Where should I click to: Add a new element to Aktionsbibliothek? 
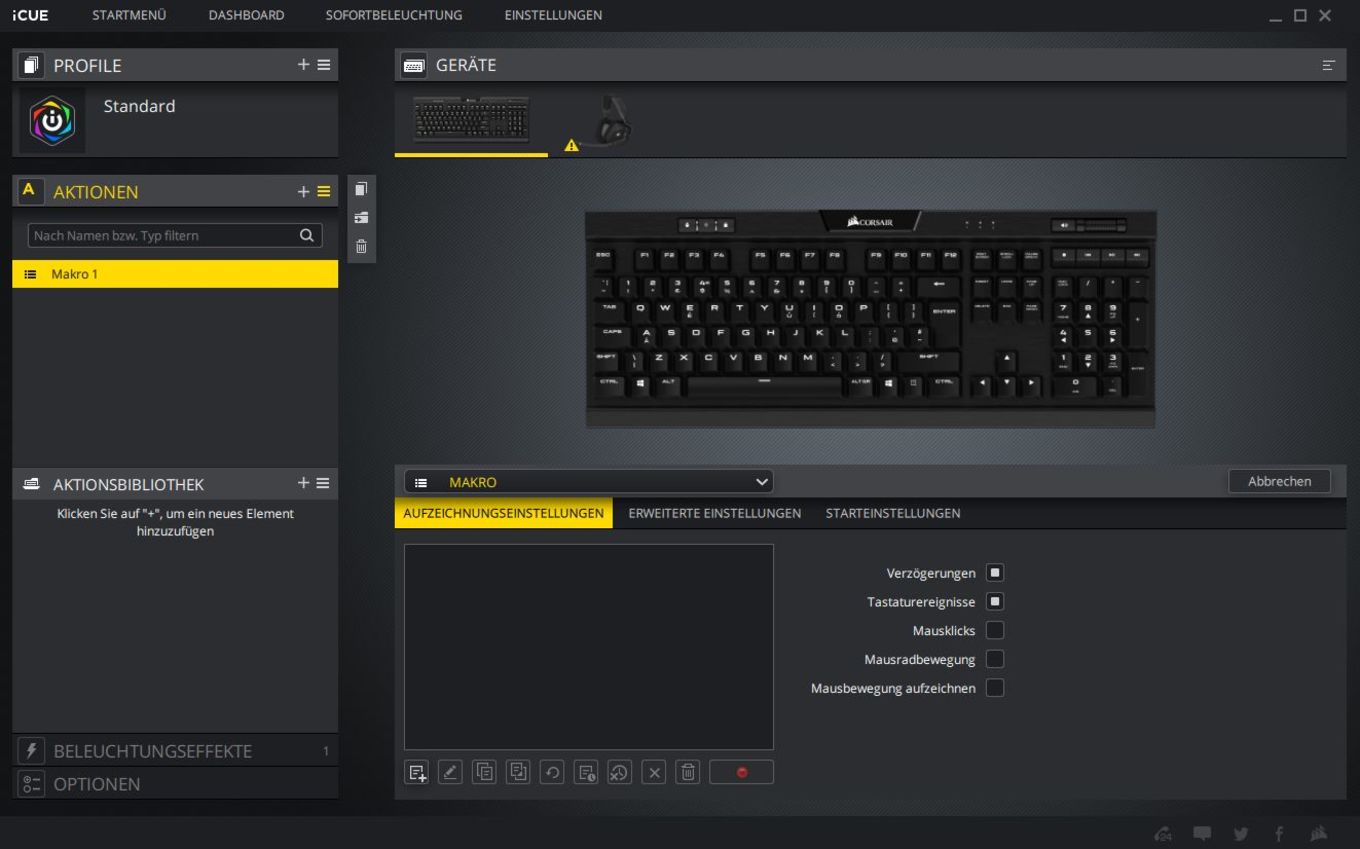304,483
